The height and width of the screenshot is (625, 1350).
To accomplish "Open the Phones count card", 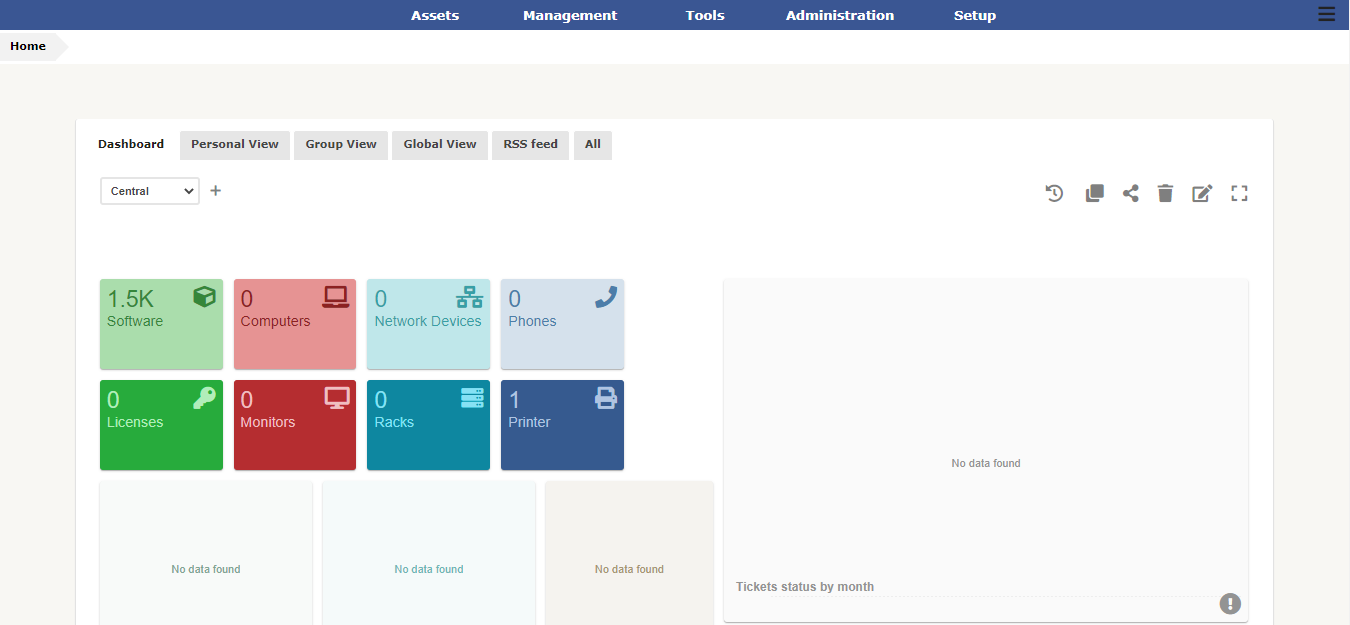I will click(x=562, y=324).
